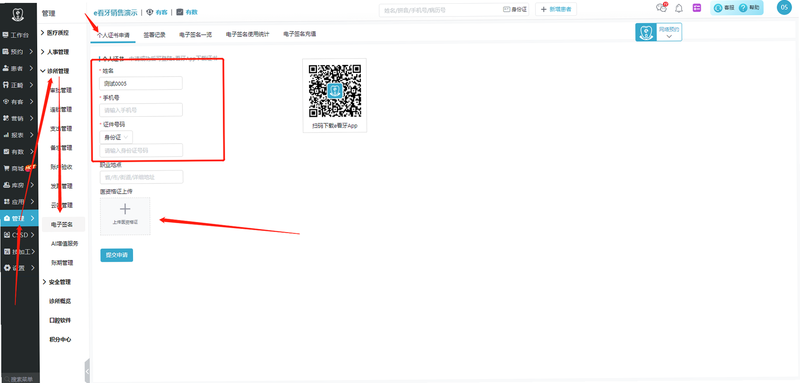Open the 口腔软件 menu item
This screenshot has width=800, height=383.
point(60,320)
